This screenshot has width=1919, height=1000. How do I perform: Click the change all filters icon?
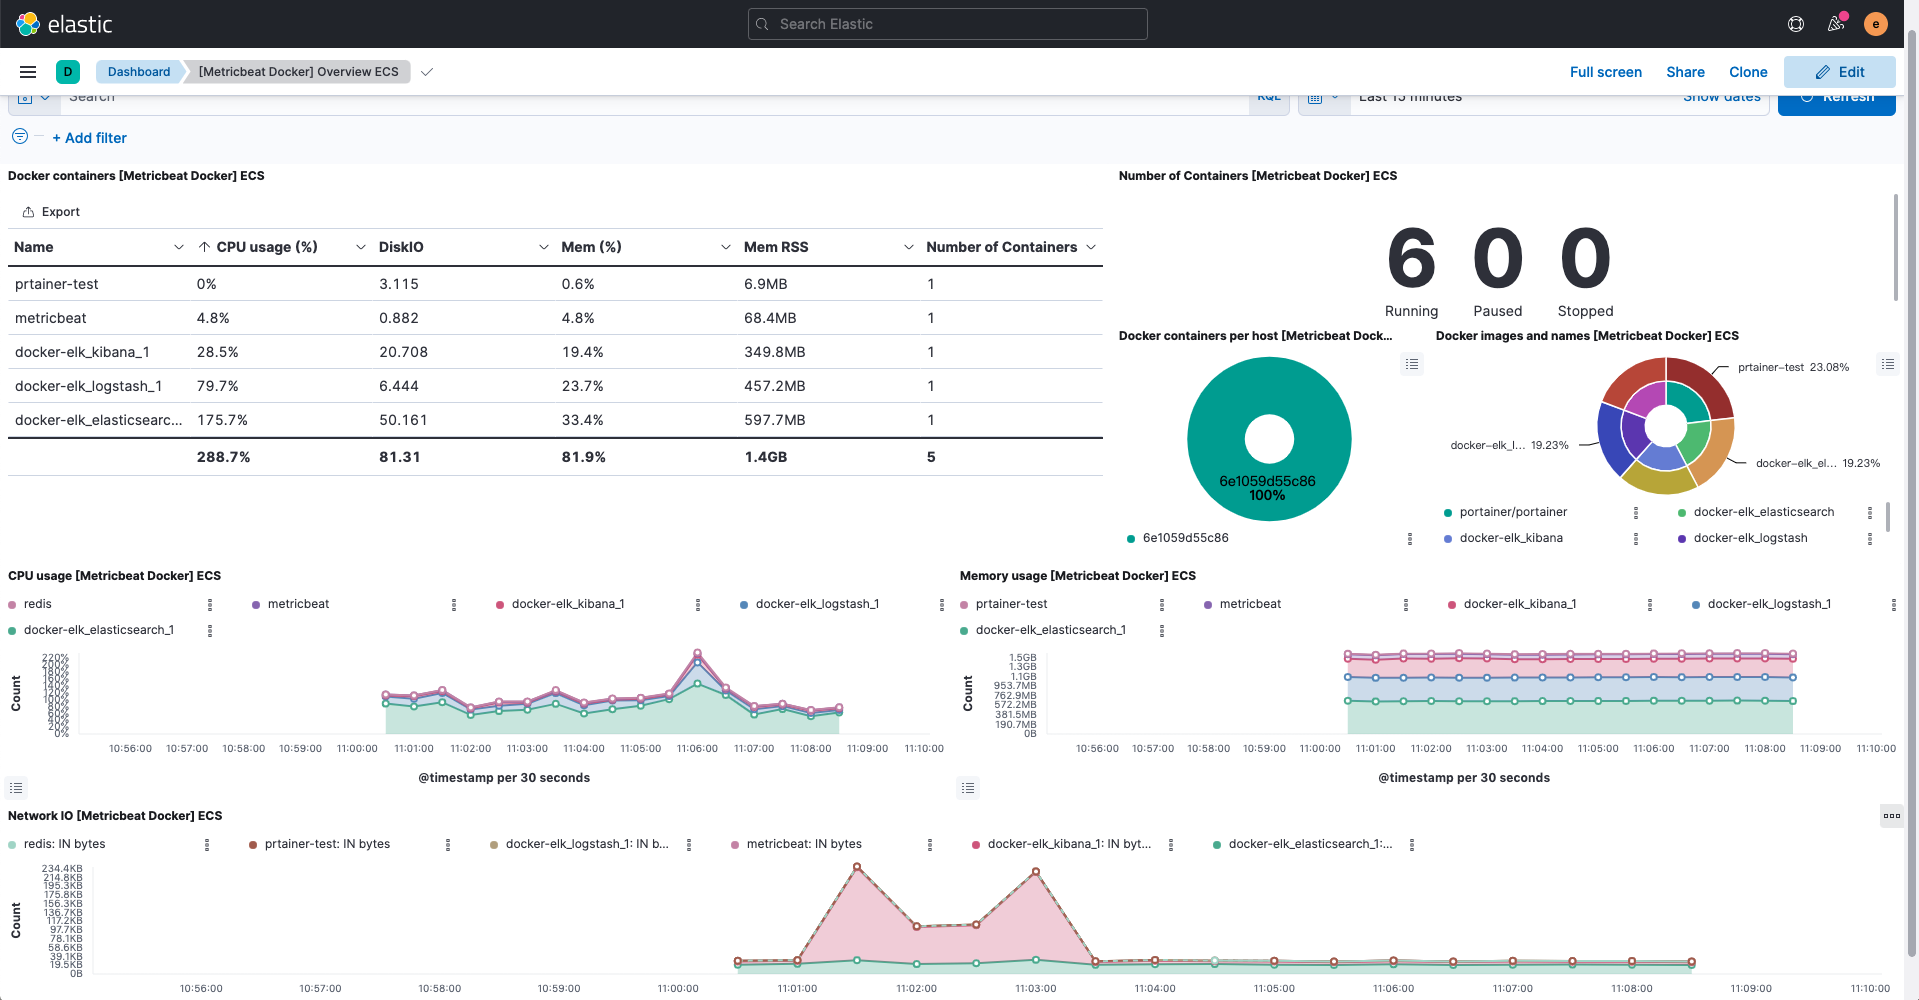(x=20, y=137)
